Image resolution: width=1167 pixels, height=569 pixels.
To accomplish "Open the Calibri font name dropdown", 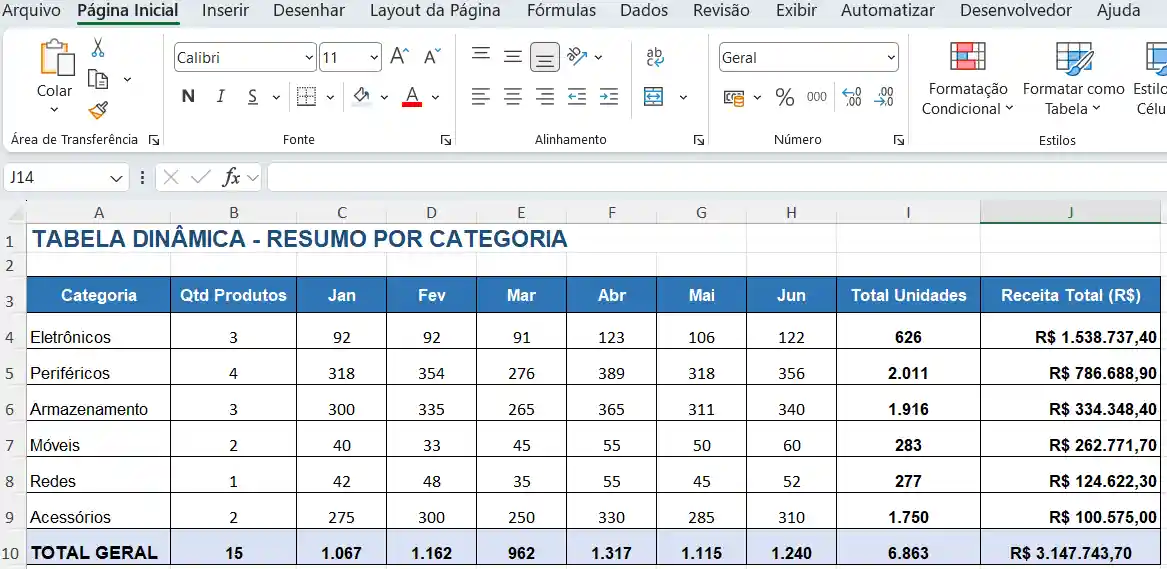I will coord(310,57).
